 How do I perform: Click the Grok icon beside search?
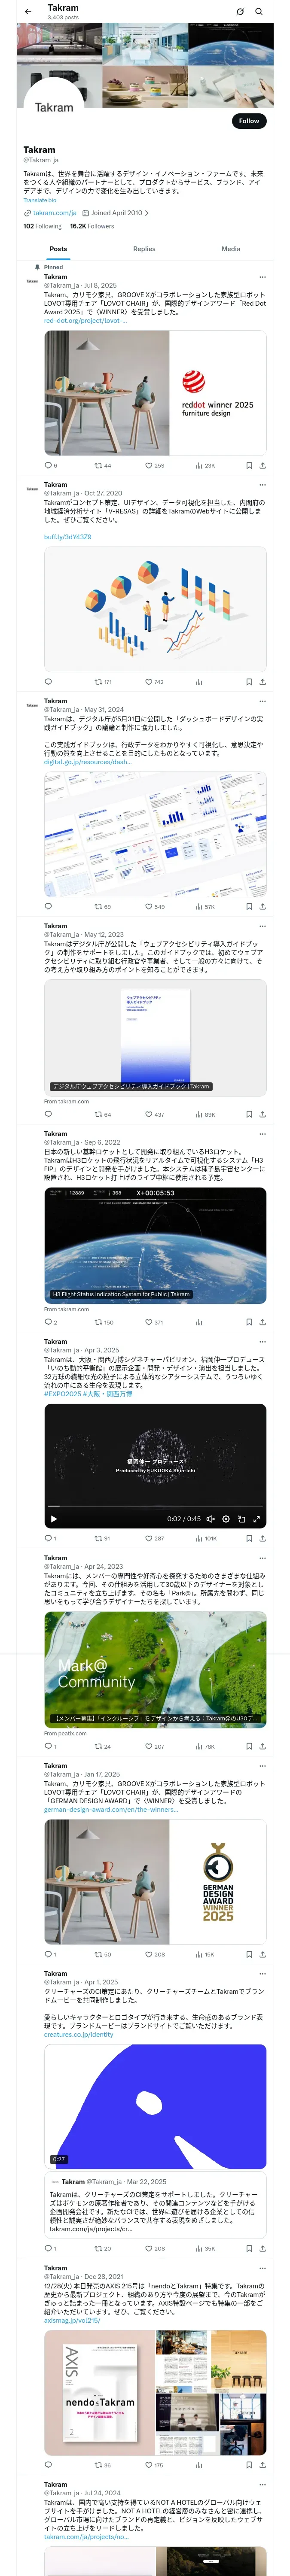tap(240, 11)
